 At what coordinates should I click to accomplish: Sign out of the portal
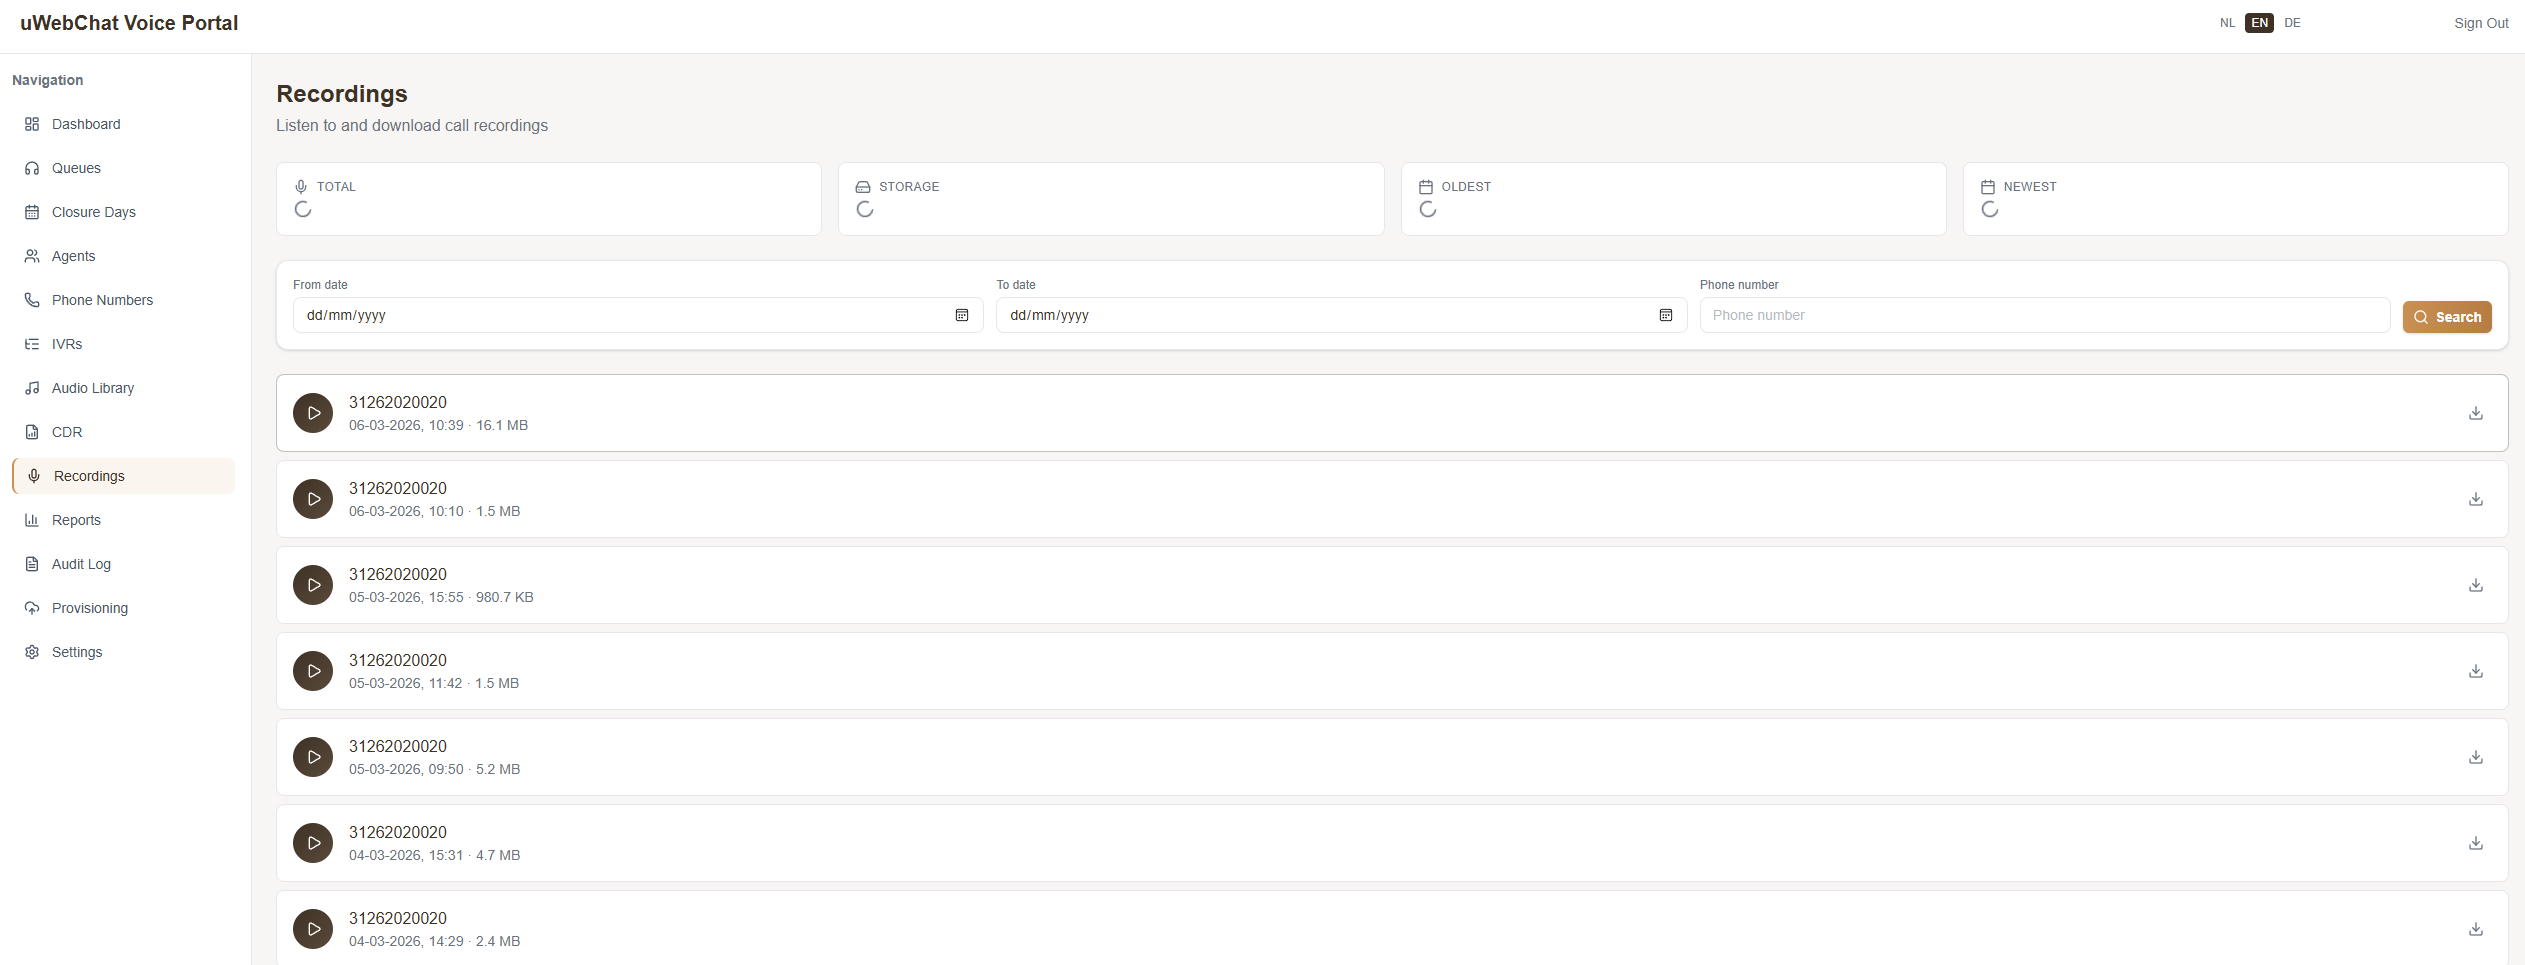(2480, 23)
